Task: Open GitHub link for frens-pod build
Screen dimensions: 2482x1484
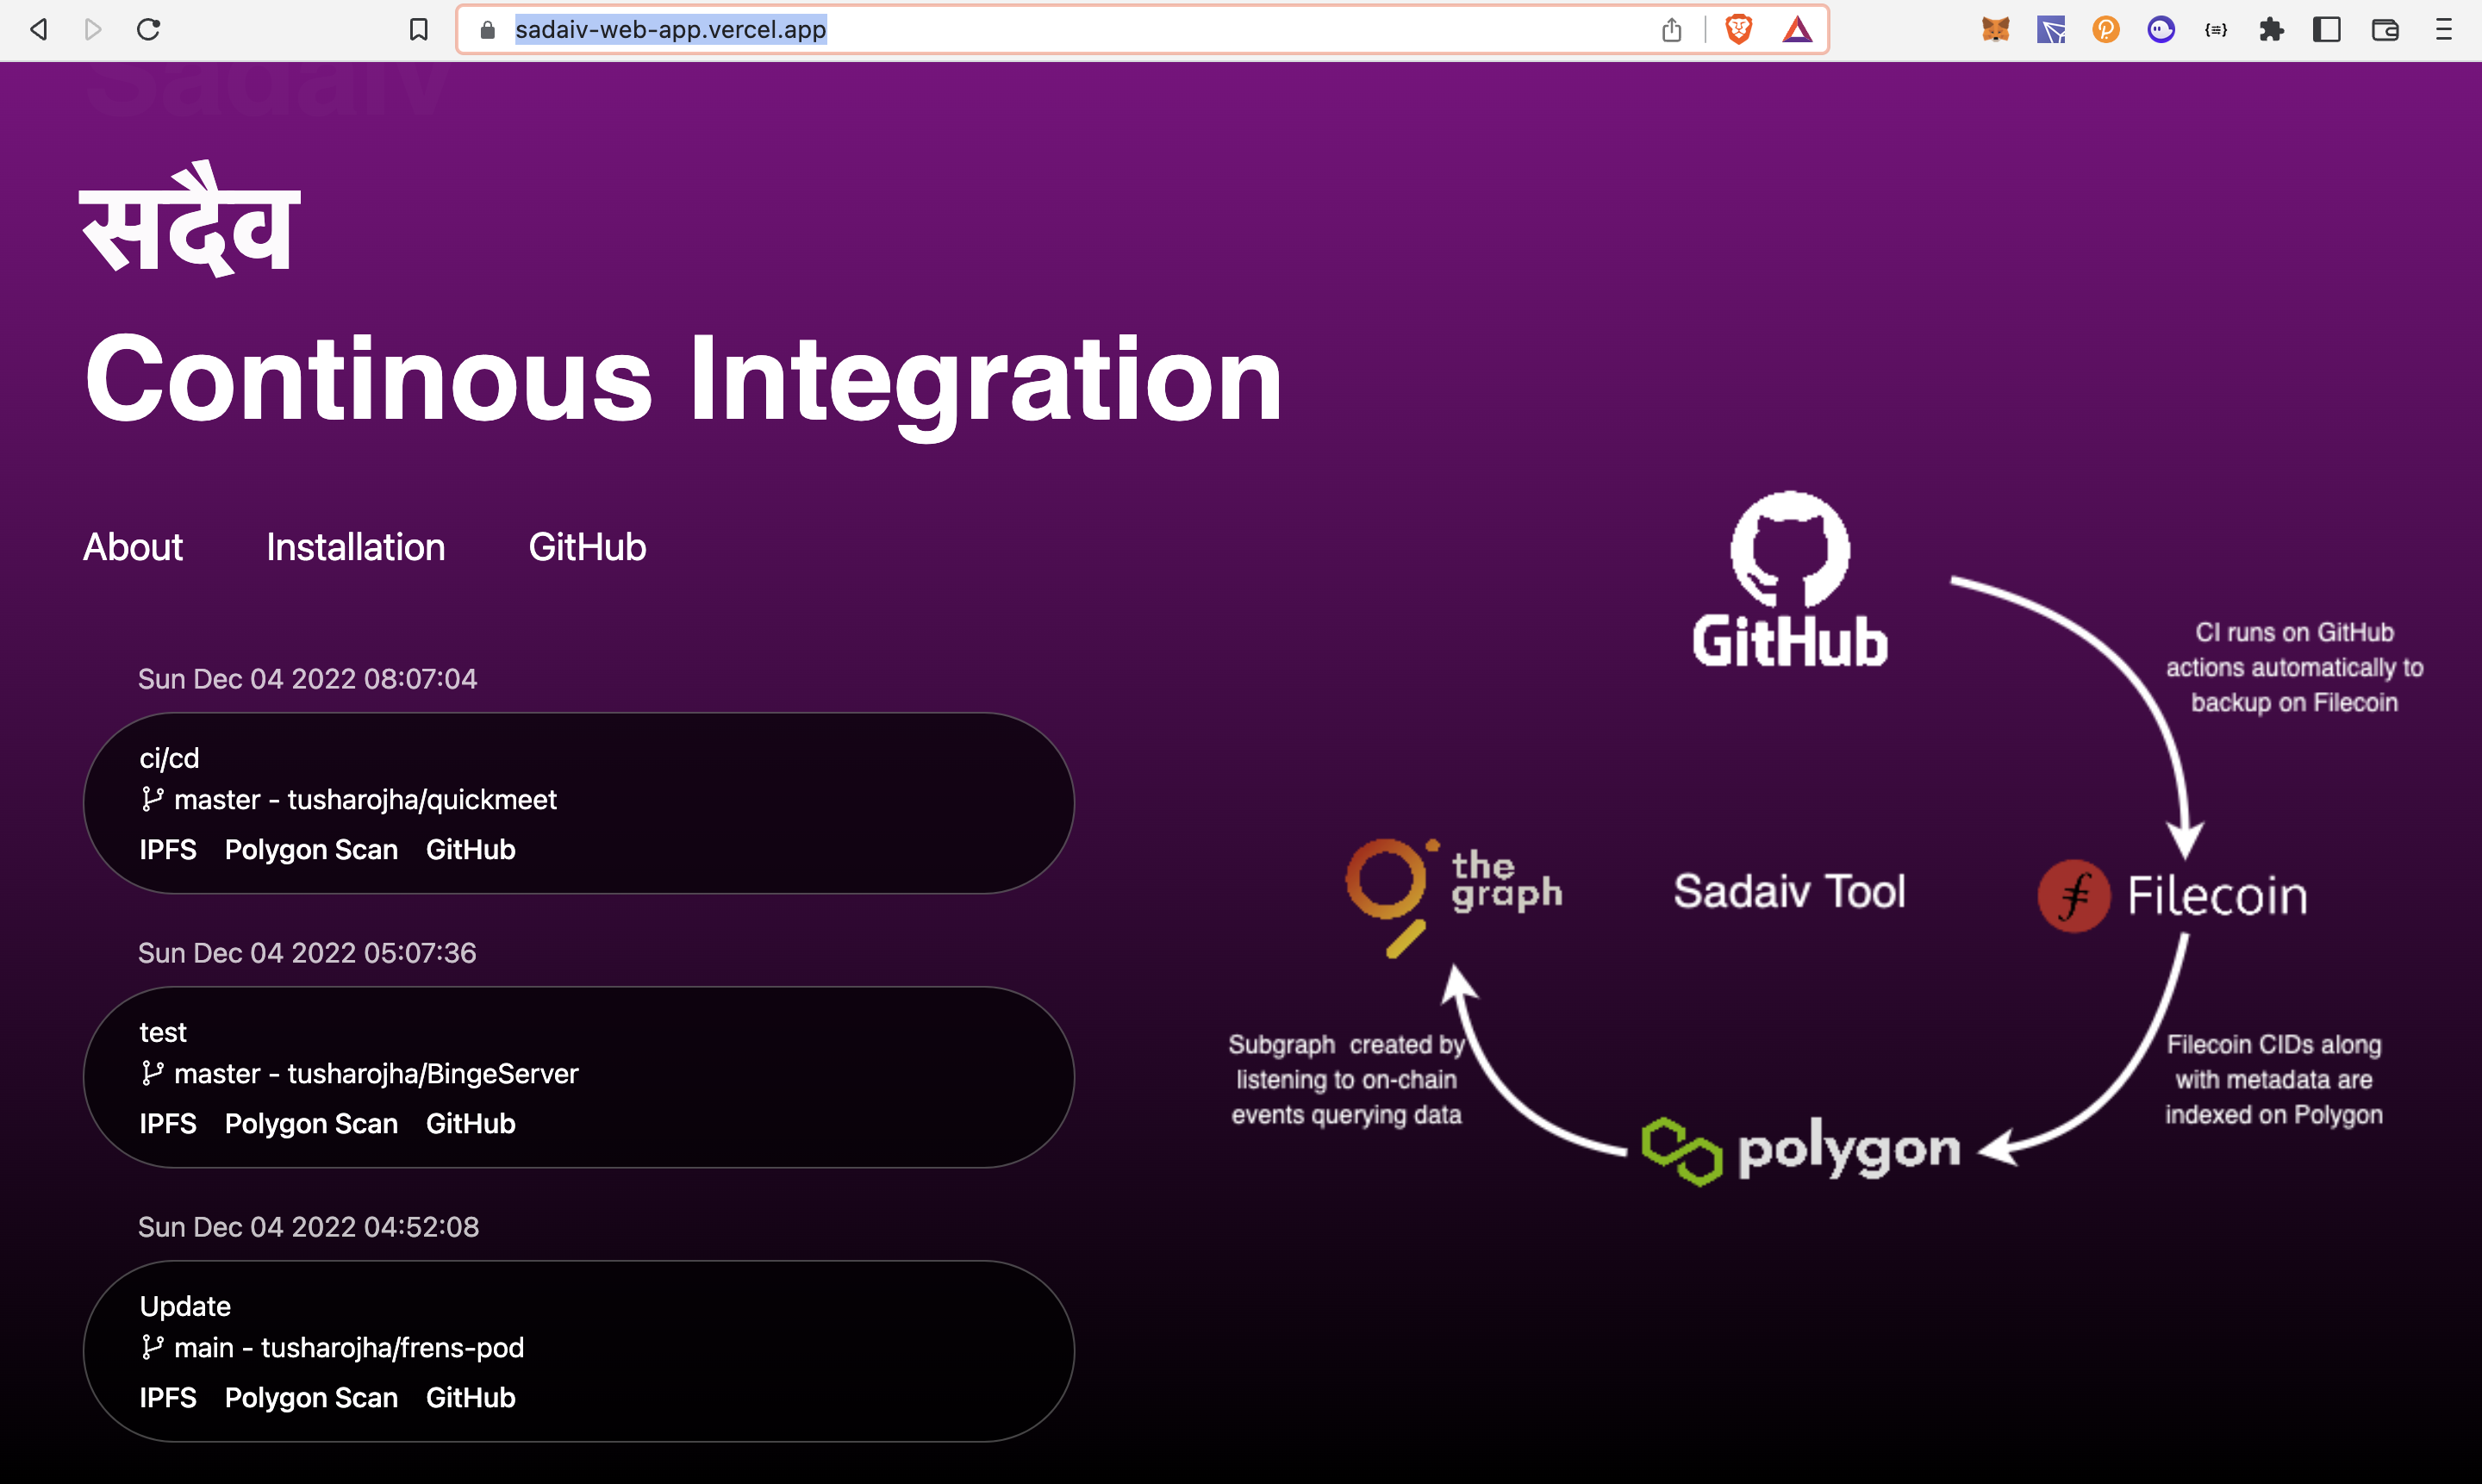Action: click(471, 1397)
